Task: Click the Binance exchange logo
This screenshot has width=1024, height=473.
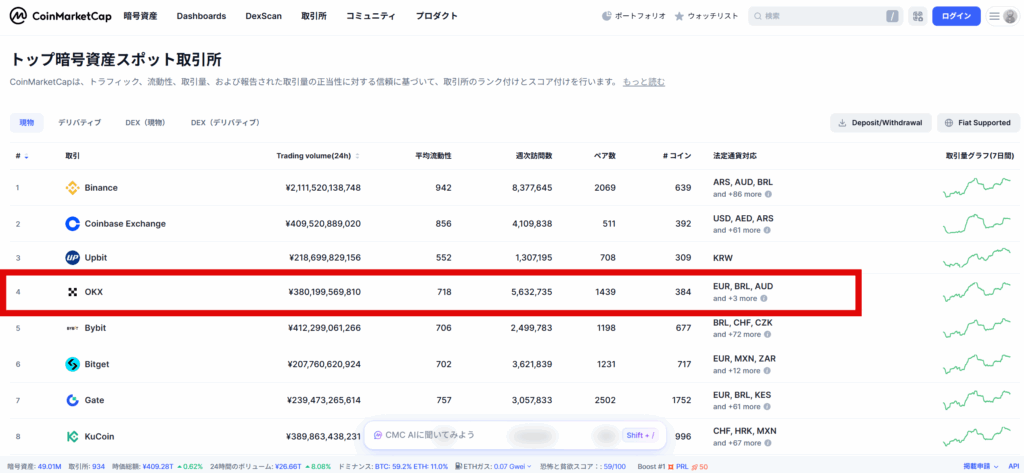Action: (72, 188)
